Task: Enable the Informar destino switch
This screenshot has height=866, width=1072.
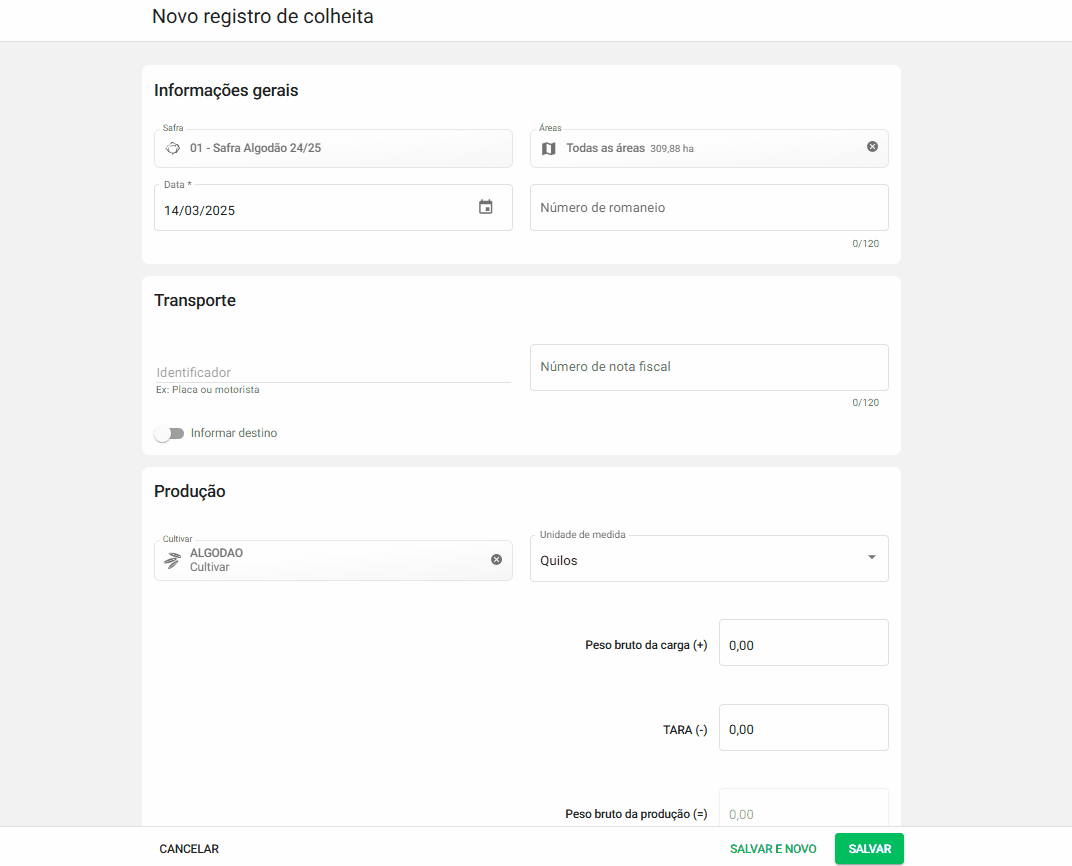Action: pos(169,434)
